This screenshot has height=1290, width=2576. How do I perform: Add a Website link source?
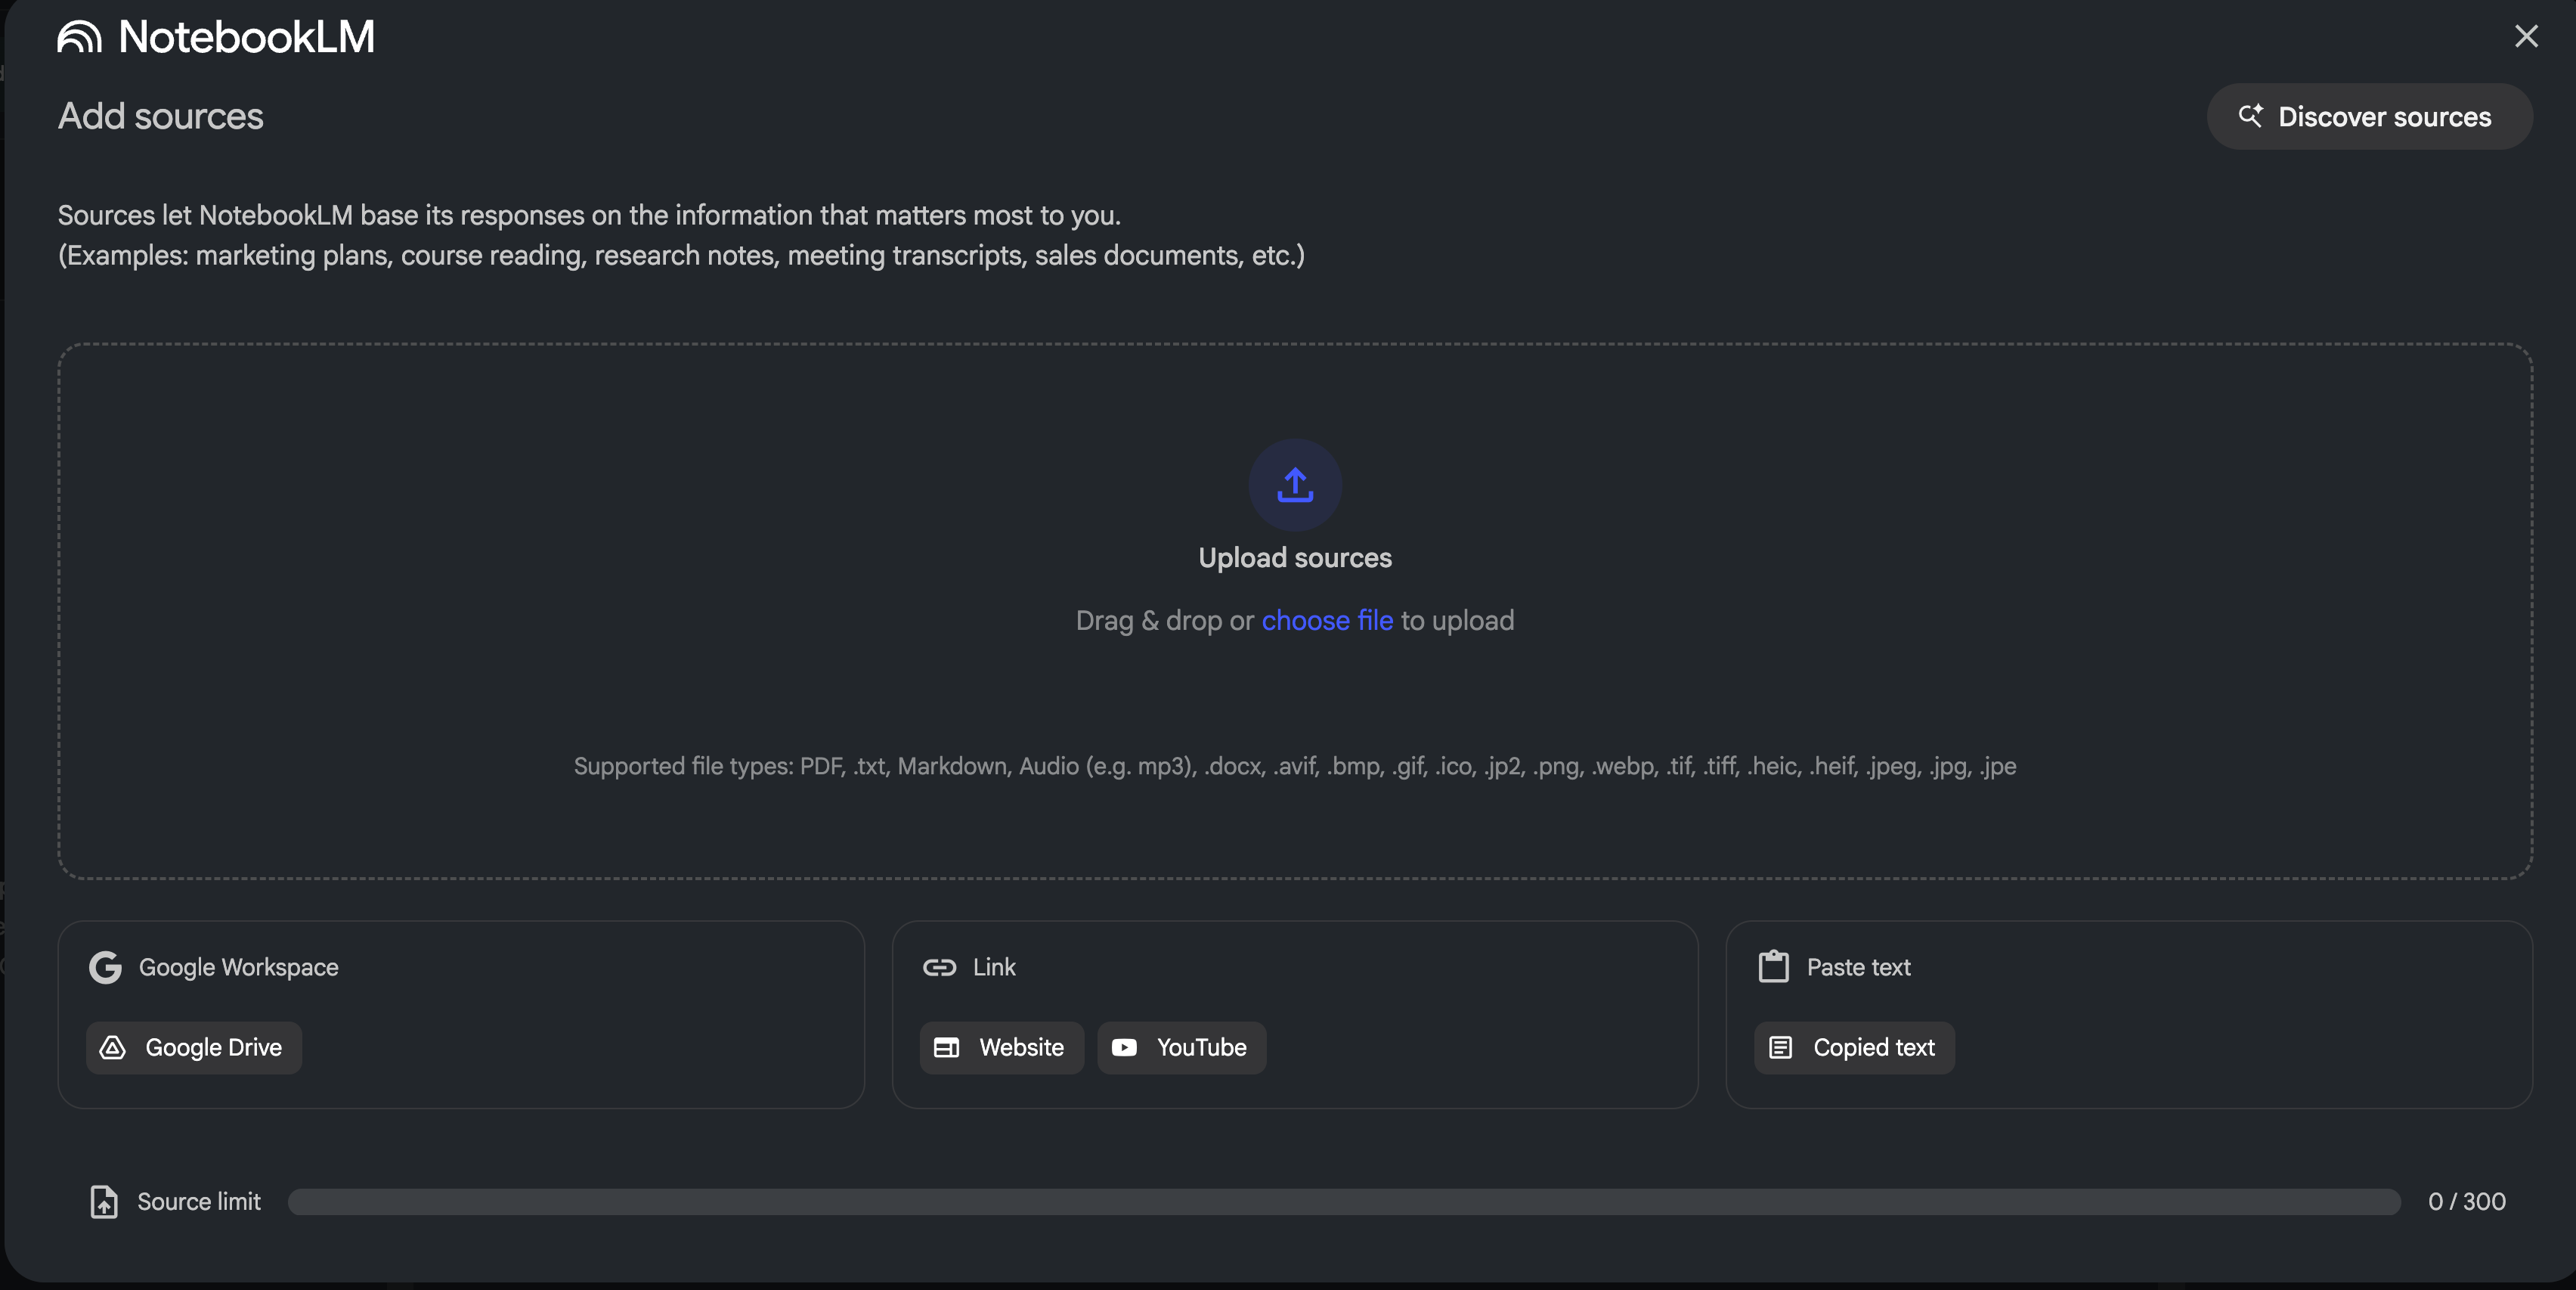pos(1001,1047)
